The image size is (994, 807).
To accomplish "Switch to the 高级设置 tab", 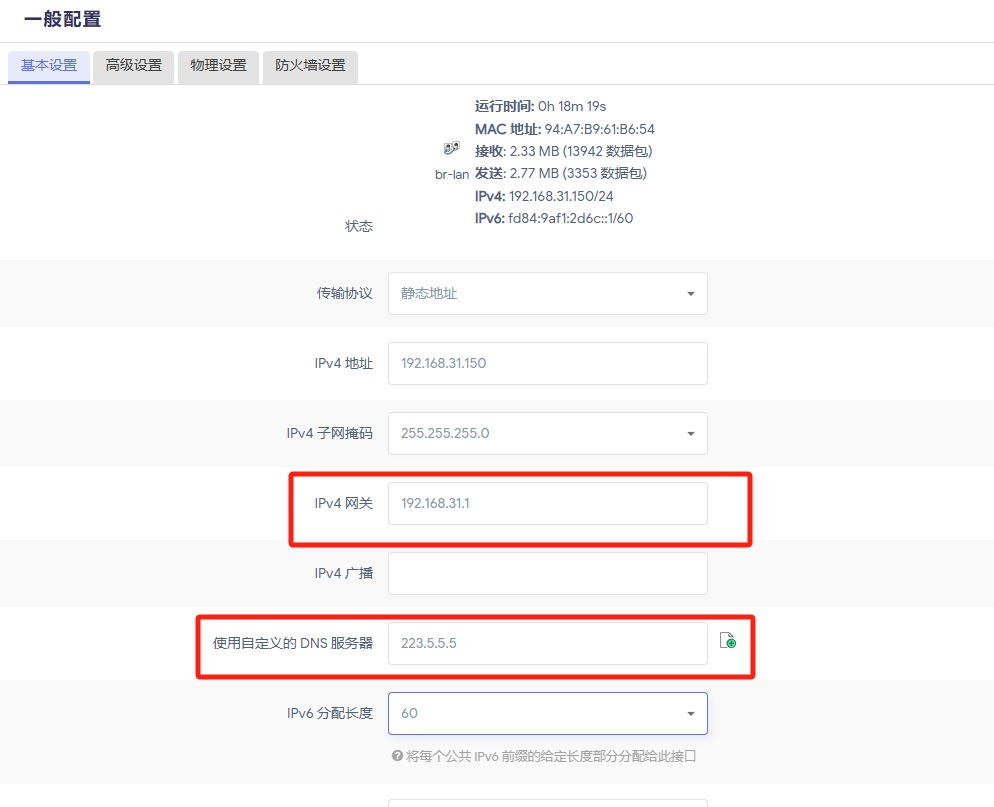I will pyautogui.click(x=133, y=67).
